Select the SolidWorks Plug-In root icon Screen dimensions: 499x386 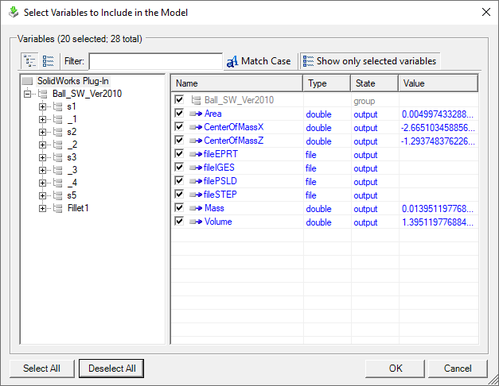[27, 81]
